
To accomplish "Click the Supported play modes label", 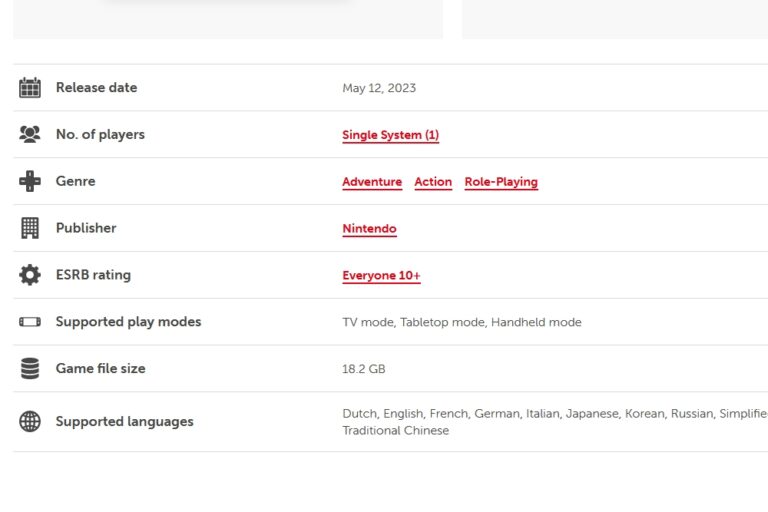I will click(x=128, y=322).
